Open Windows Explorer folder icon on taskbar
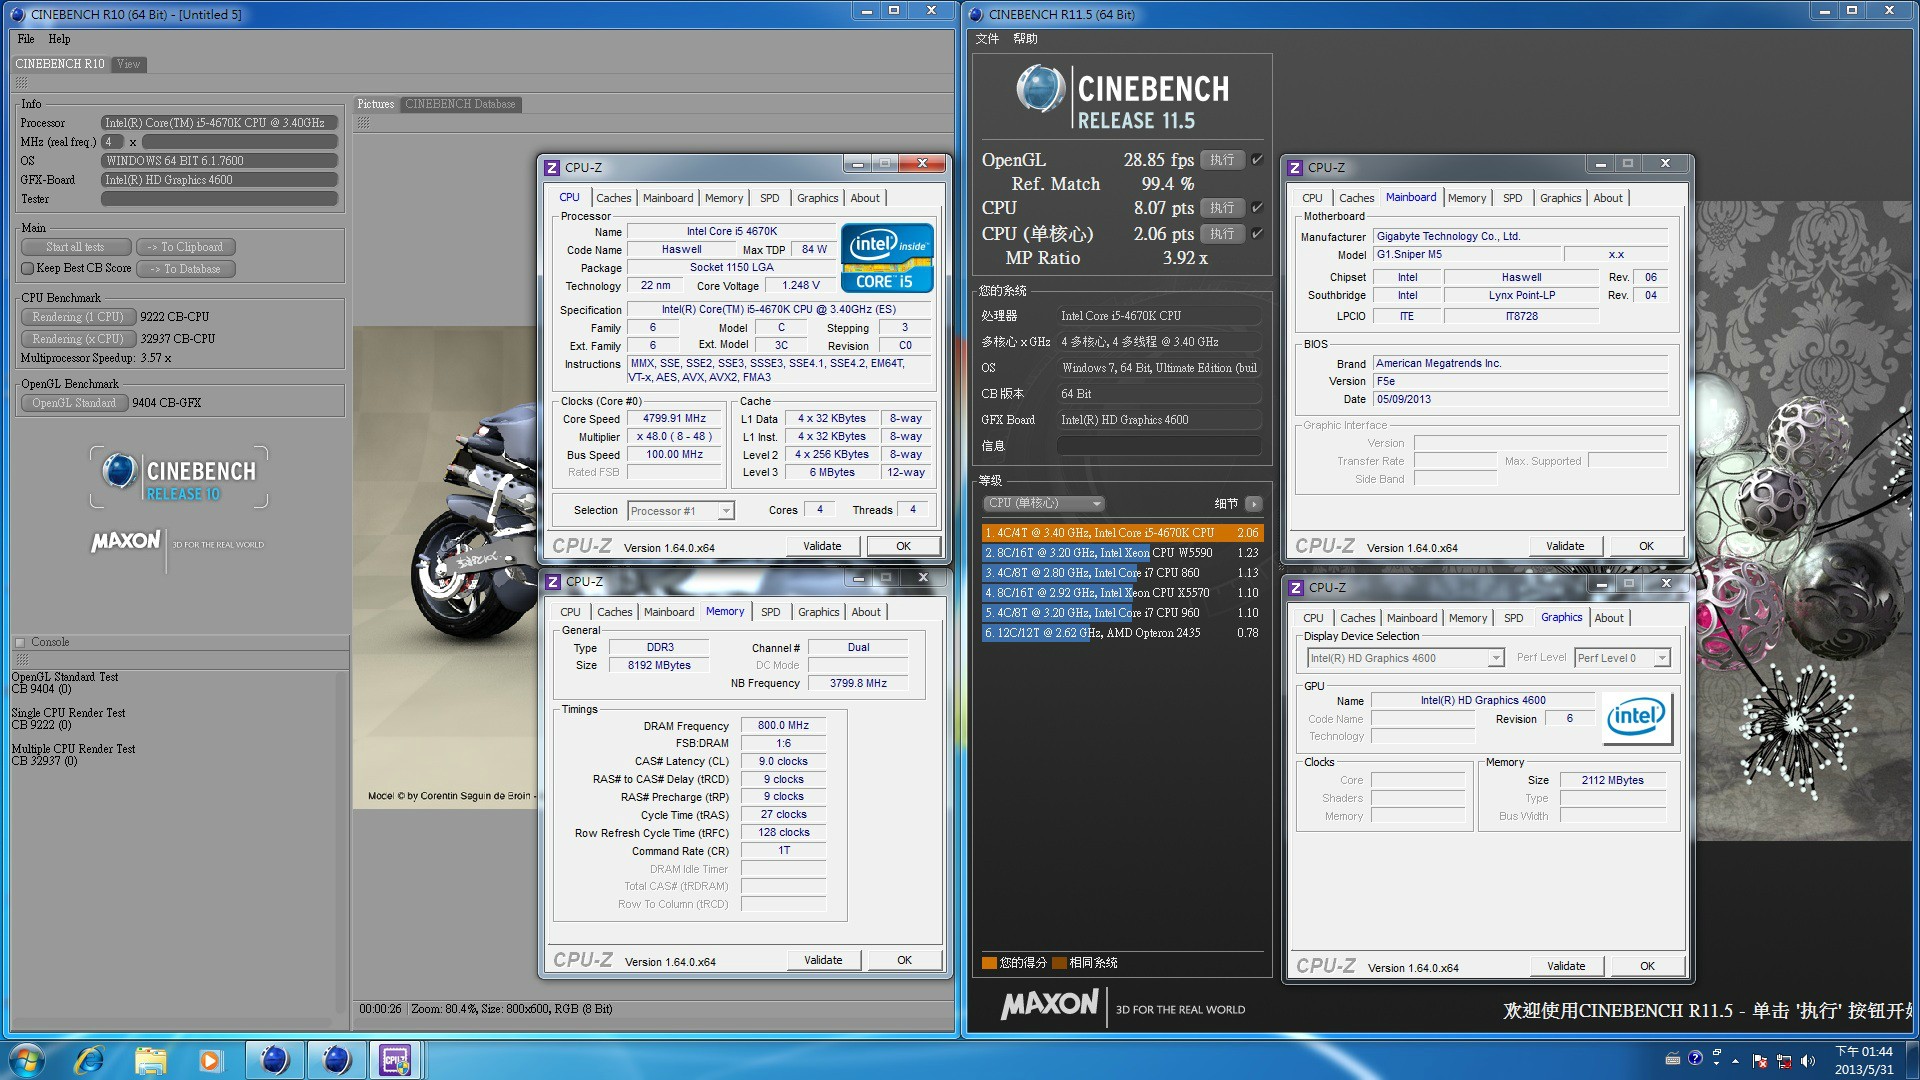The height and width of the screenshot is (1080, 1920). [x=150, y=1059]
